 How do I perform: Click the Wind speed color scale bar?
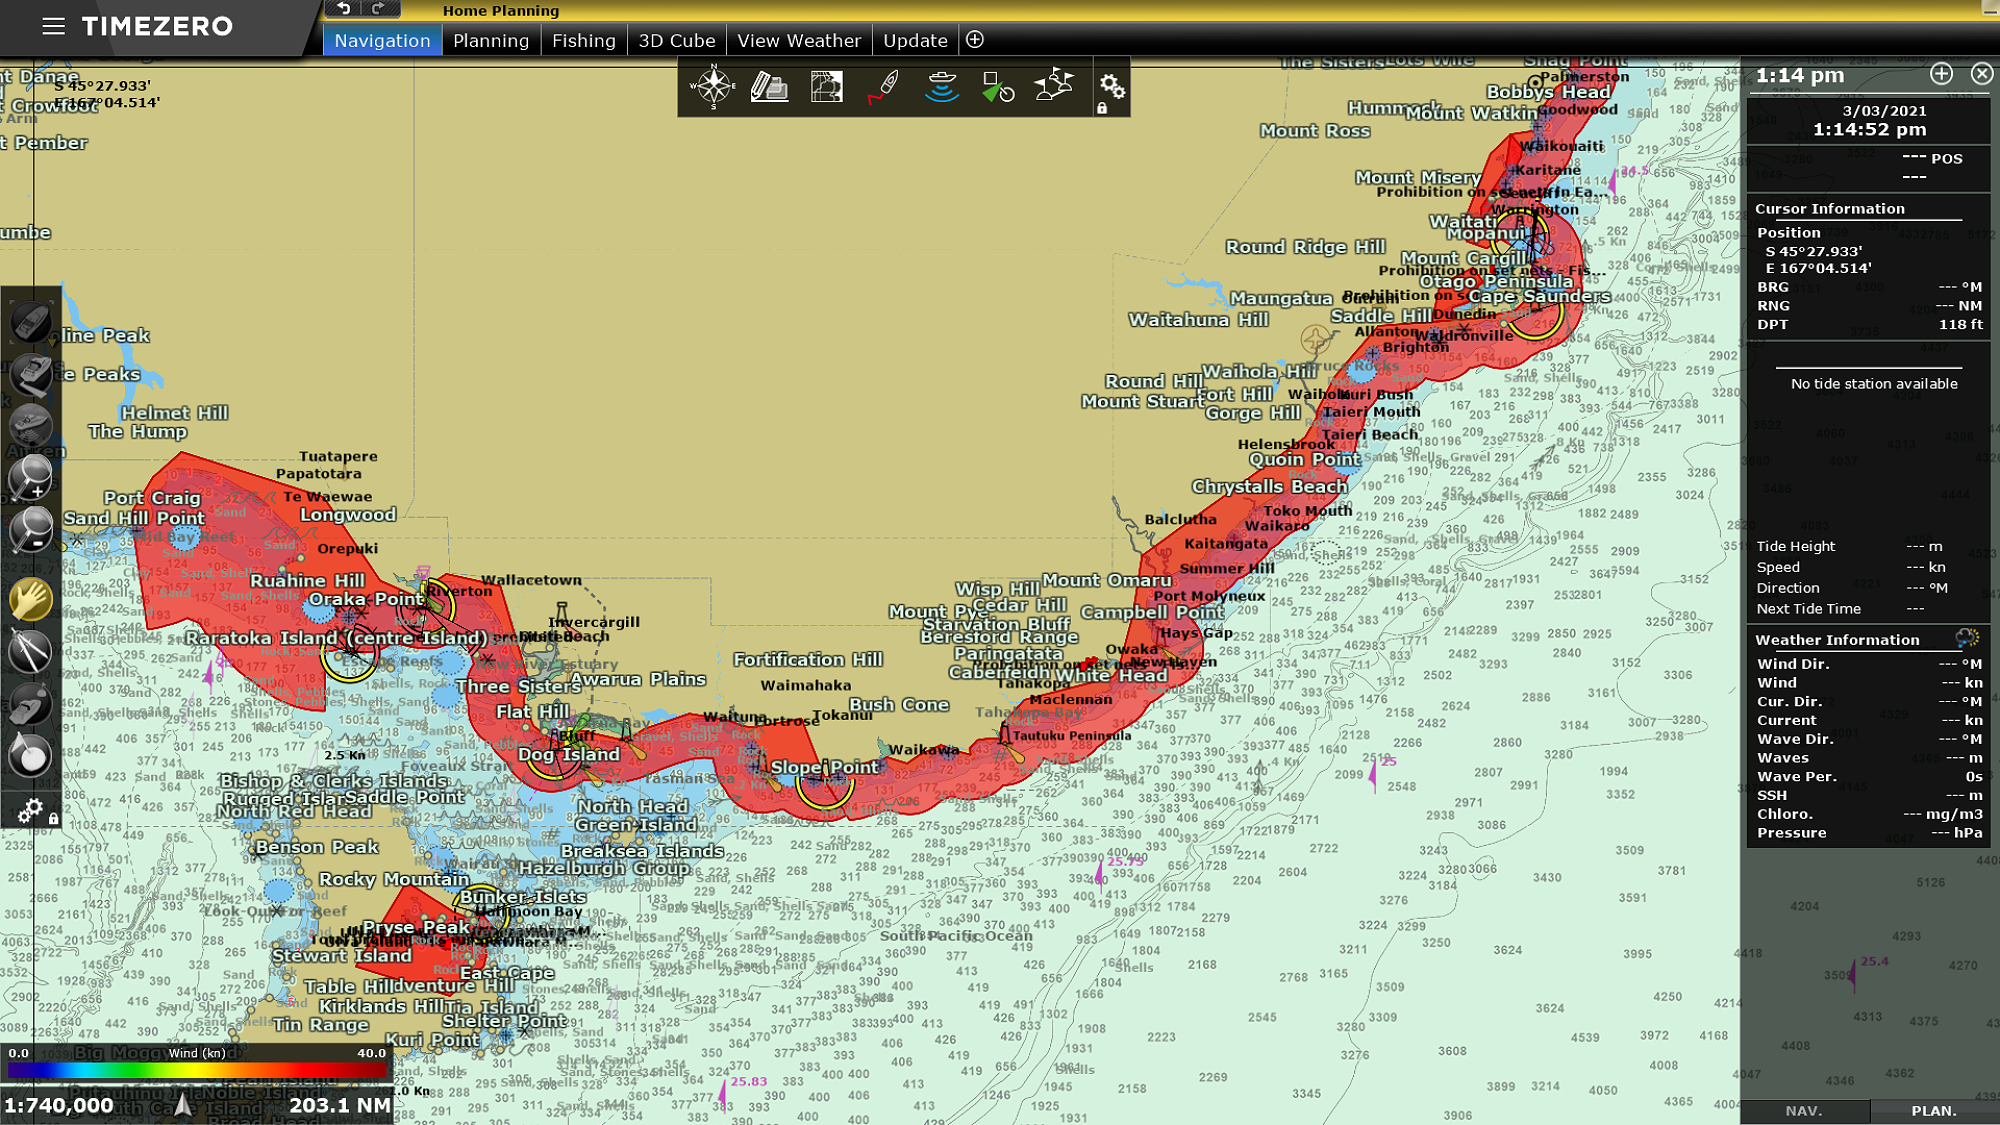pyautogui.click(x=196, y=1070)
